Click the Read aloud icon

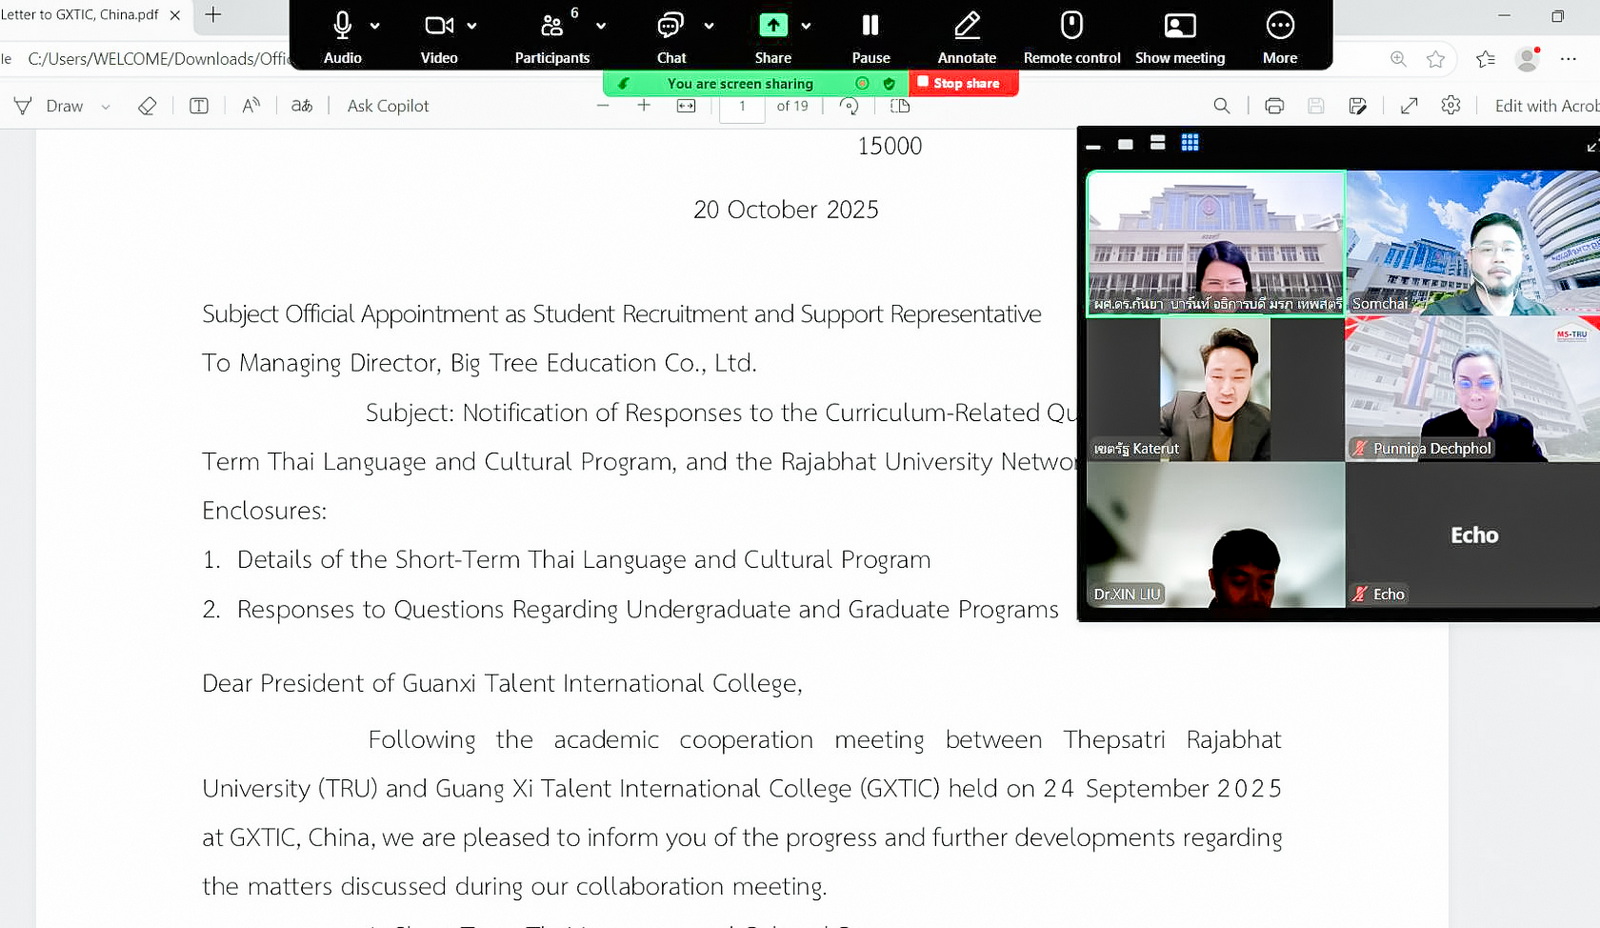click(251, 106)
